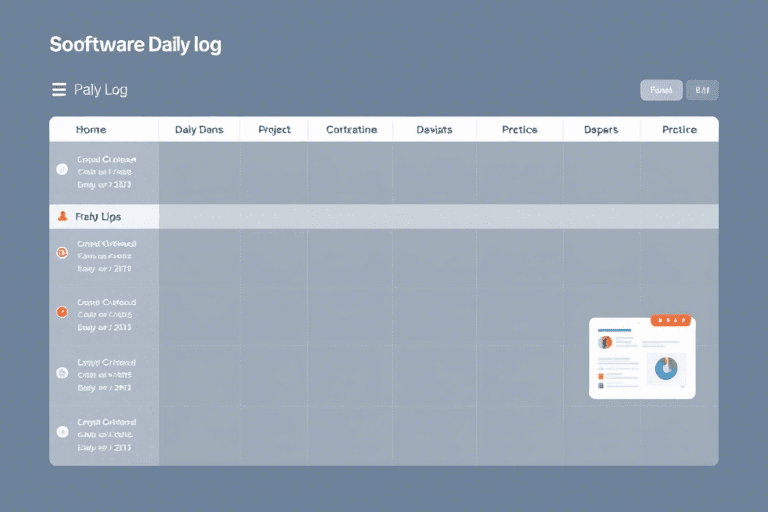Image resolution: width=768 pixels, height=512 pixels.
Task: Open the hamburger menu beside Paly Log
Action: (x=58, y=90)
